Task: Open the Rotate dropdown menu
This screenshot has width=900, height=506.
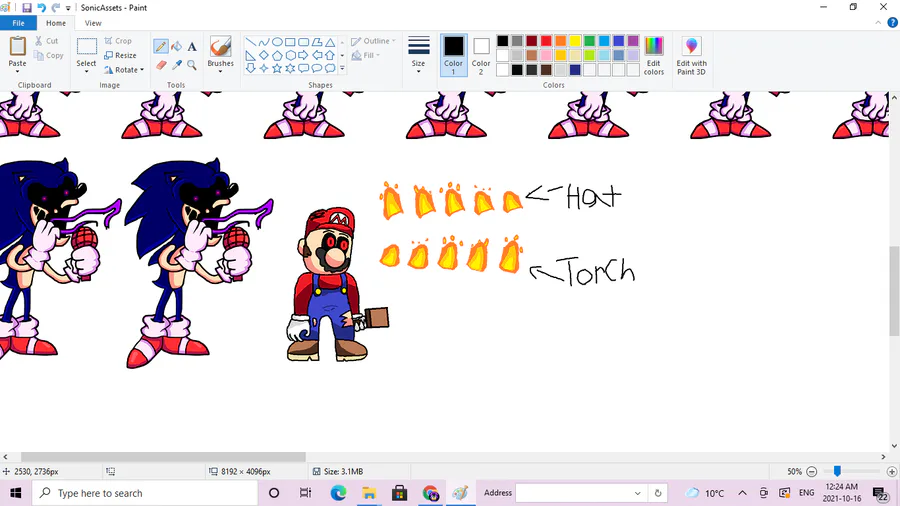Action: 124,70
